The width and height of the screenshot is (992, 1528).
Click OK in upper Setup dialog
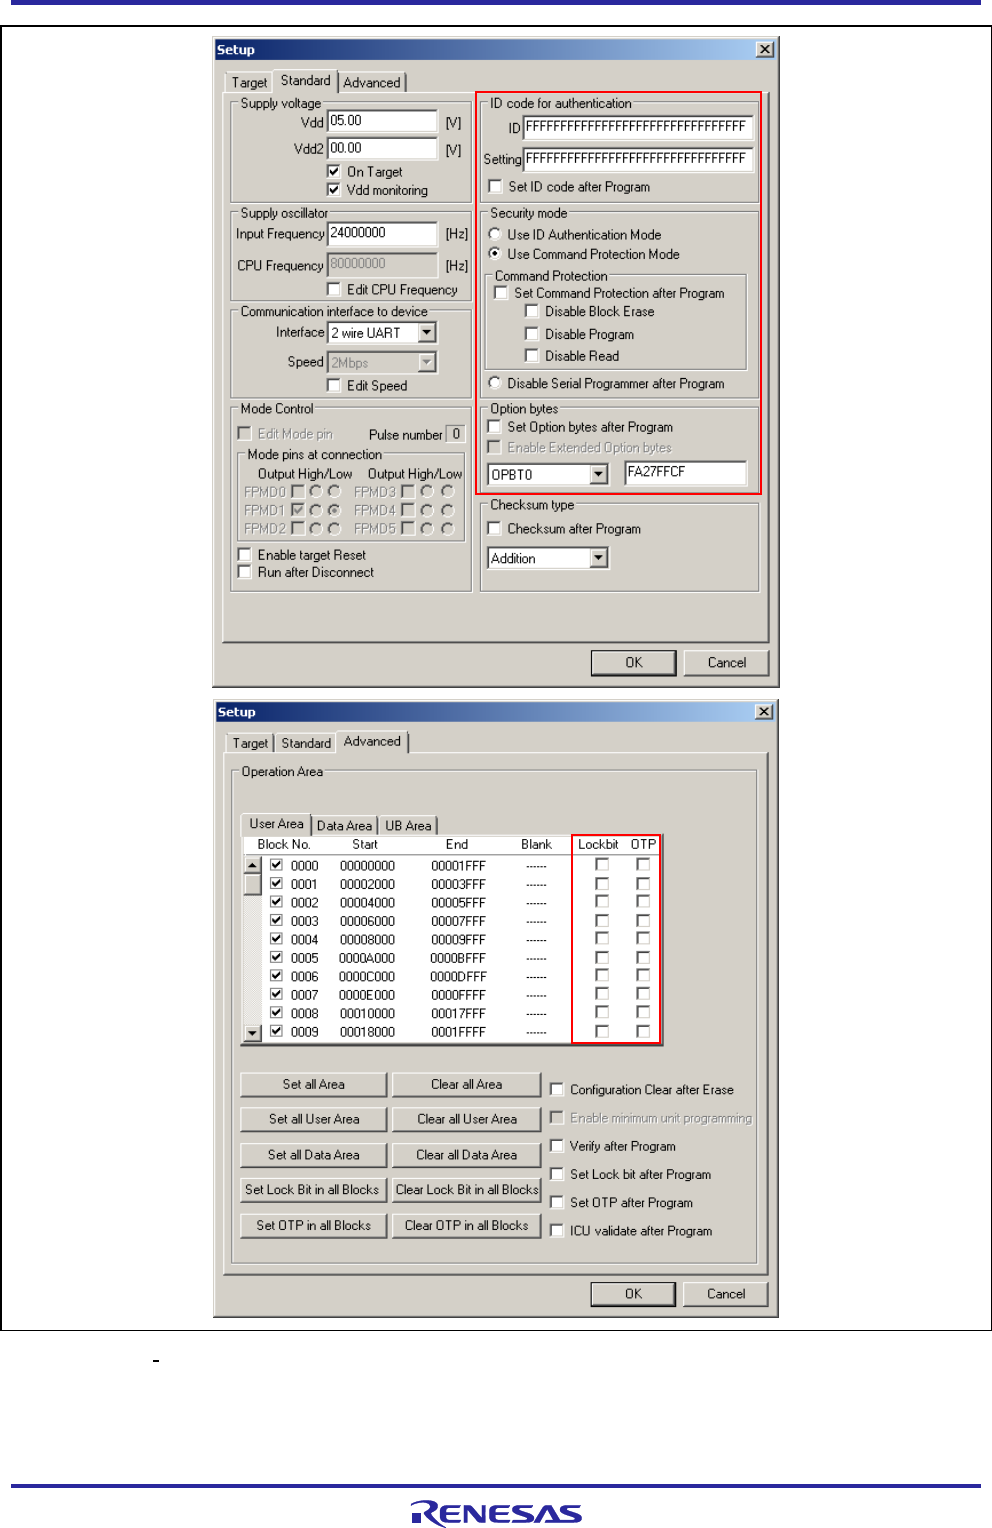tap(634, 662)
